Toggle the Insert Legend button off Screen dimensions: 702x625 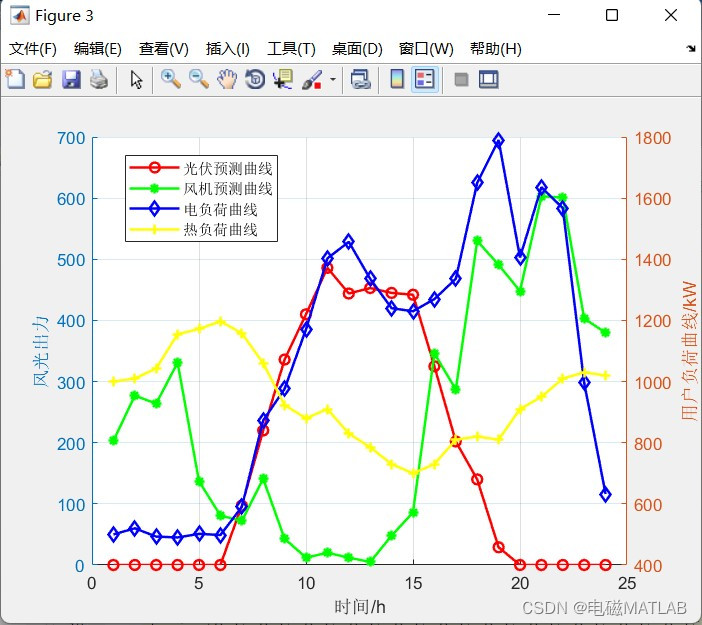425,80
